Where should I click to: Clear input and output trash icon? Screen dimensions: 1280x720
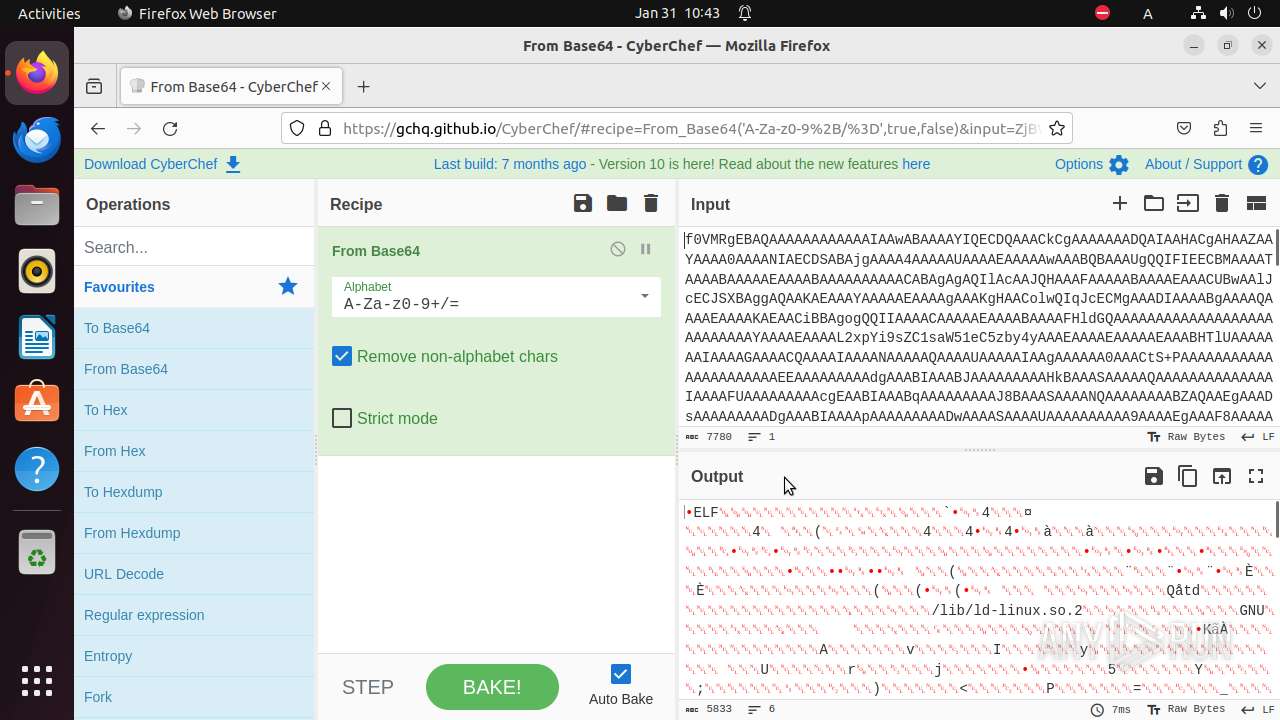[1222, 204]
